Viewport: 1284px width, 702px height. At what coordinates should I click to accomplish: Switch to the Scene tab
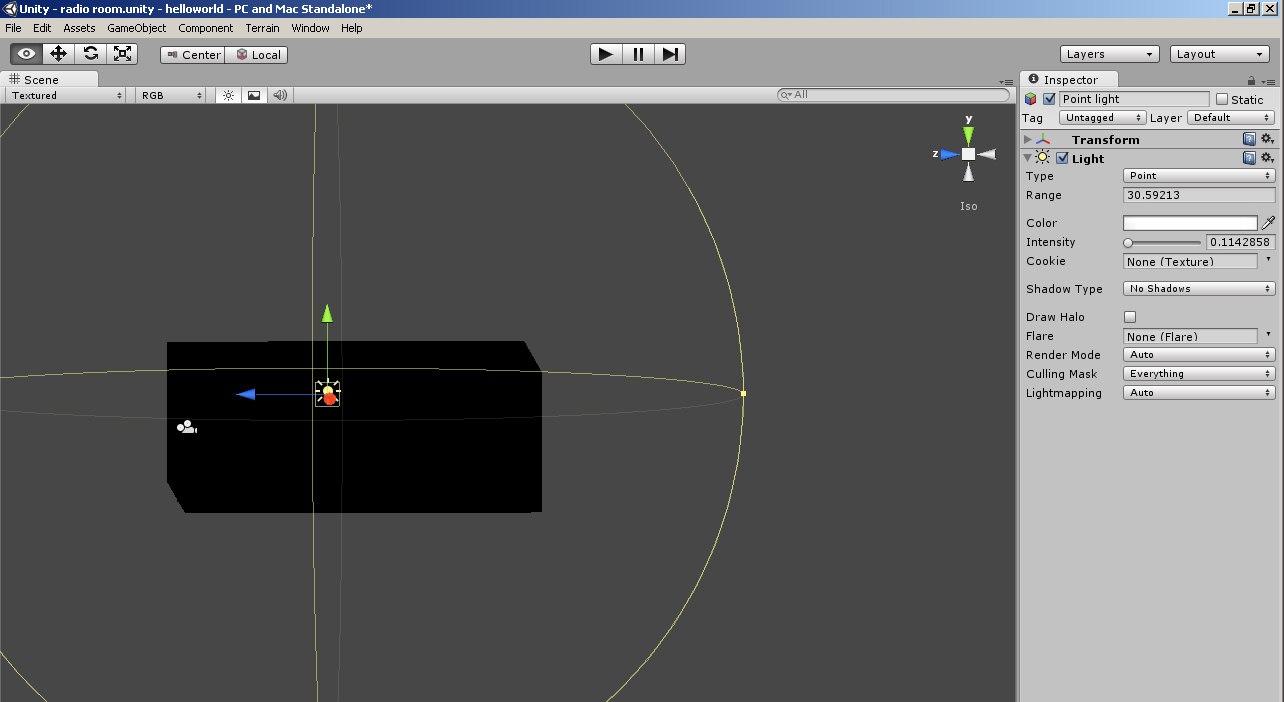tap(42, 79)
